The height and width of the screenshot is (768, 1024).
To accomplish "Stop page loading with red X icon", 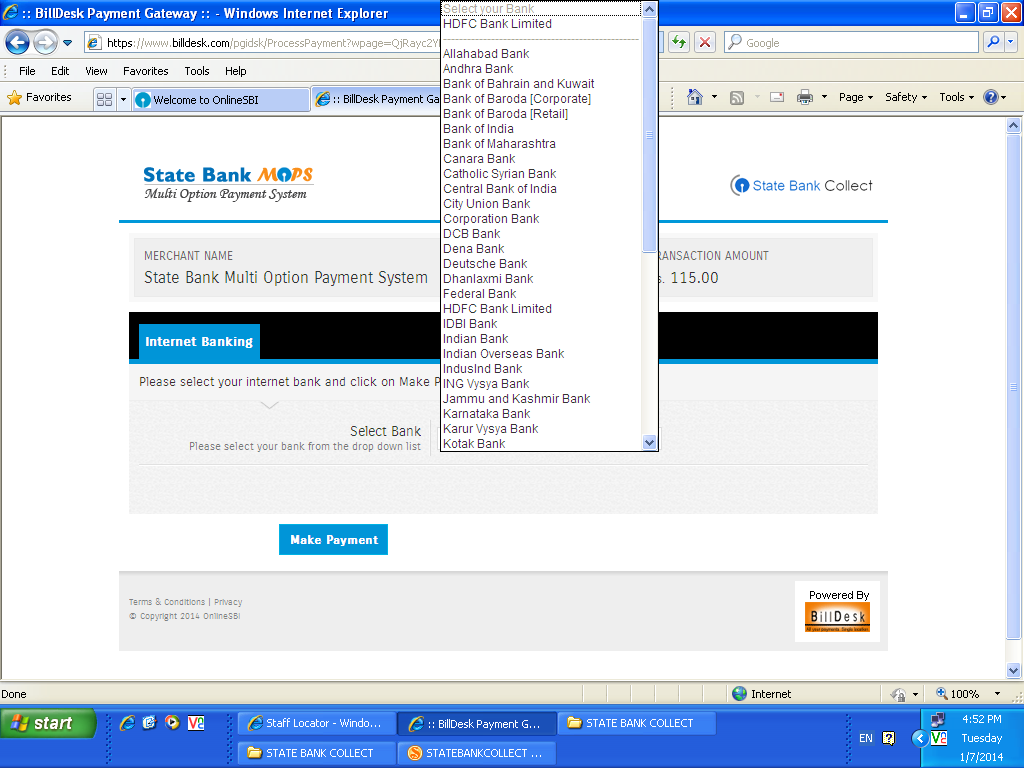I will tap(705, 42).
